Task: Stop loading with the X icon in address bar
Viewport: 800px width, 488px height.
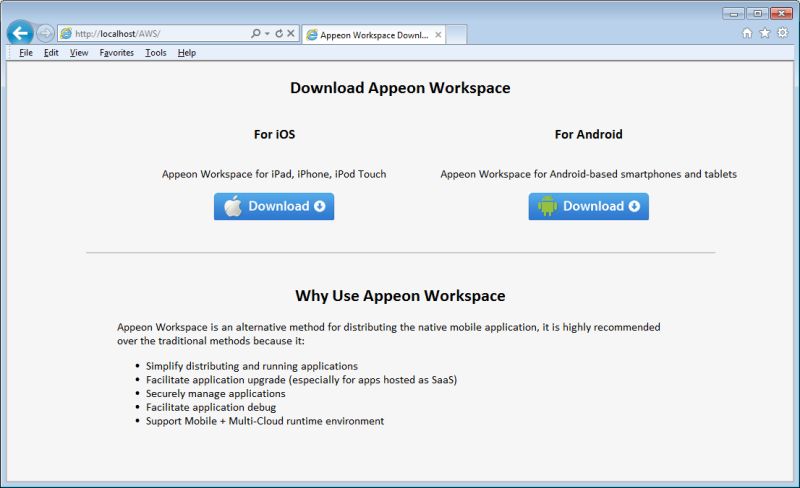Action: (x=291, y=33)
